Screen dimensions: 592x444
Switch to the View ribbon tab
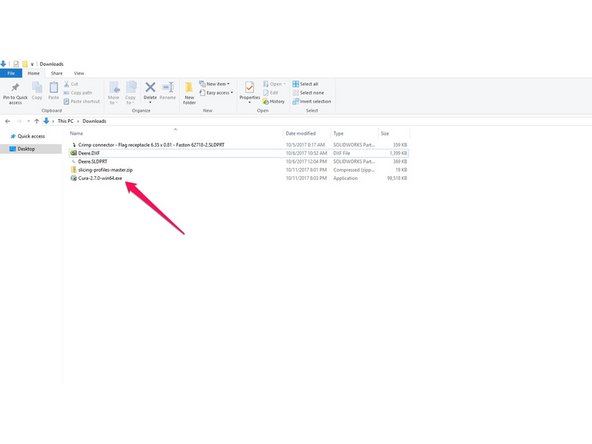(79, 73)
